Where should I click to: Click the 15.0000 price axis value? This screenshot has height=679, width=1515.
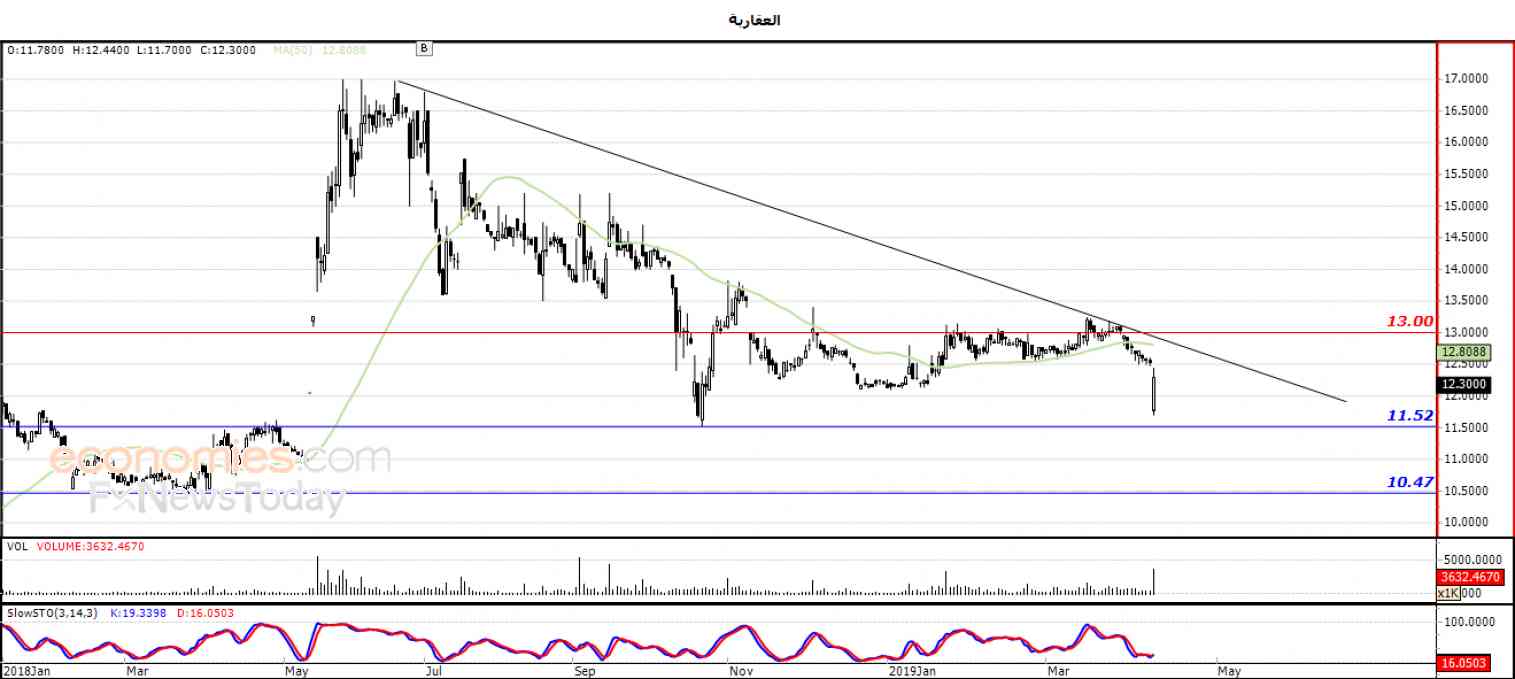coord(1466,206)
